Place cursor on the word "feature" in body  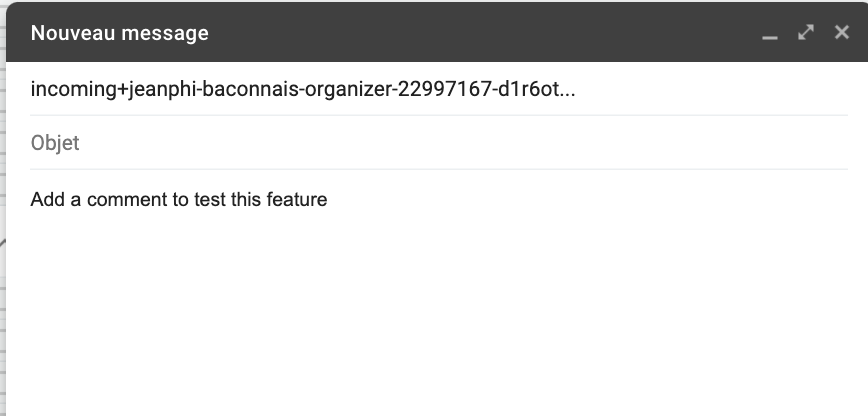click(x=298, y=199)
